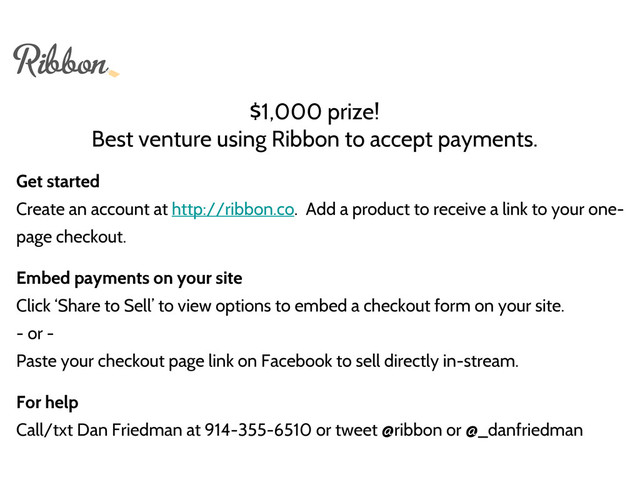This screenshot has width=640, height=480.
Task: Open the http://ribbon.co link
Action: pyautogui.click(x=233, y=210)
